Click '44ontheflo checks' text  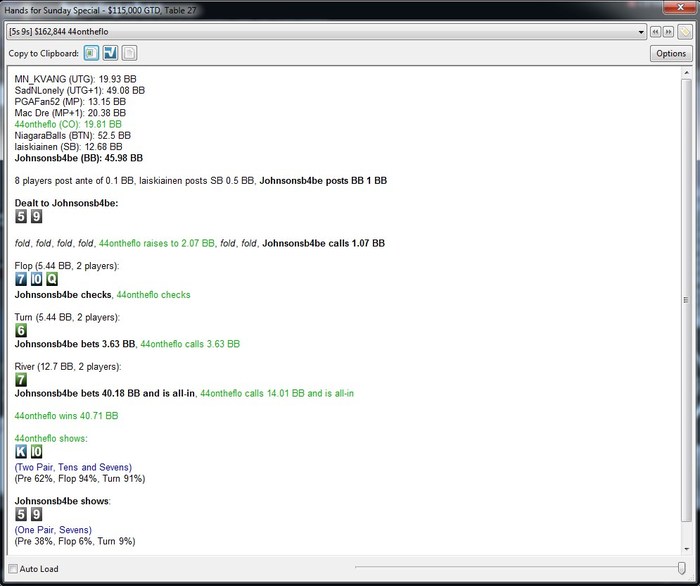pyautogui.click(x=154, y=295)
